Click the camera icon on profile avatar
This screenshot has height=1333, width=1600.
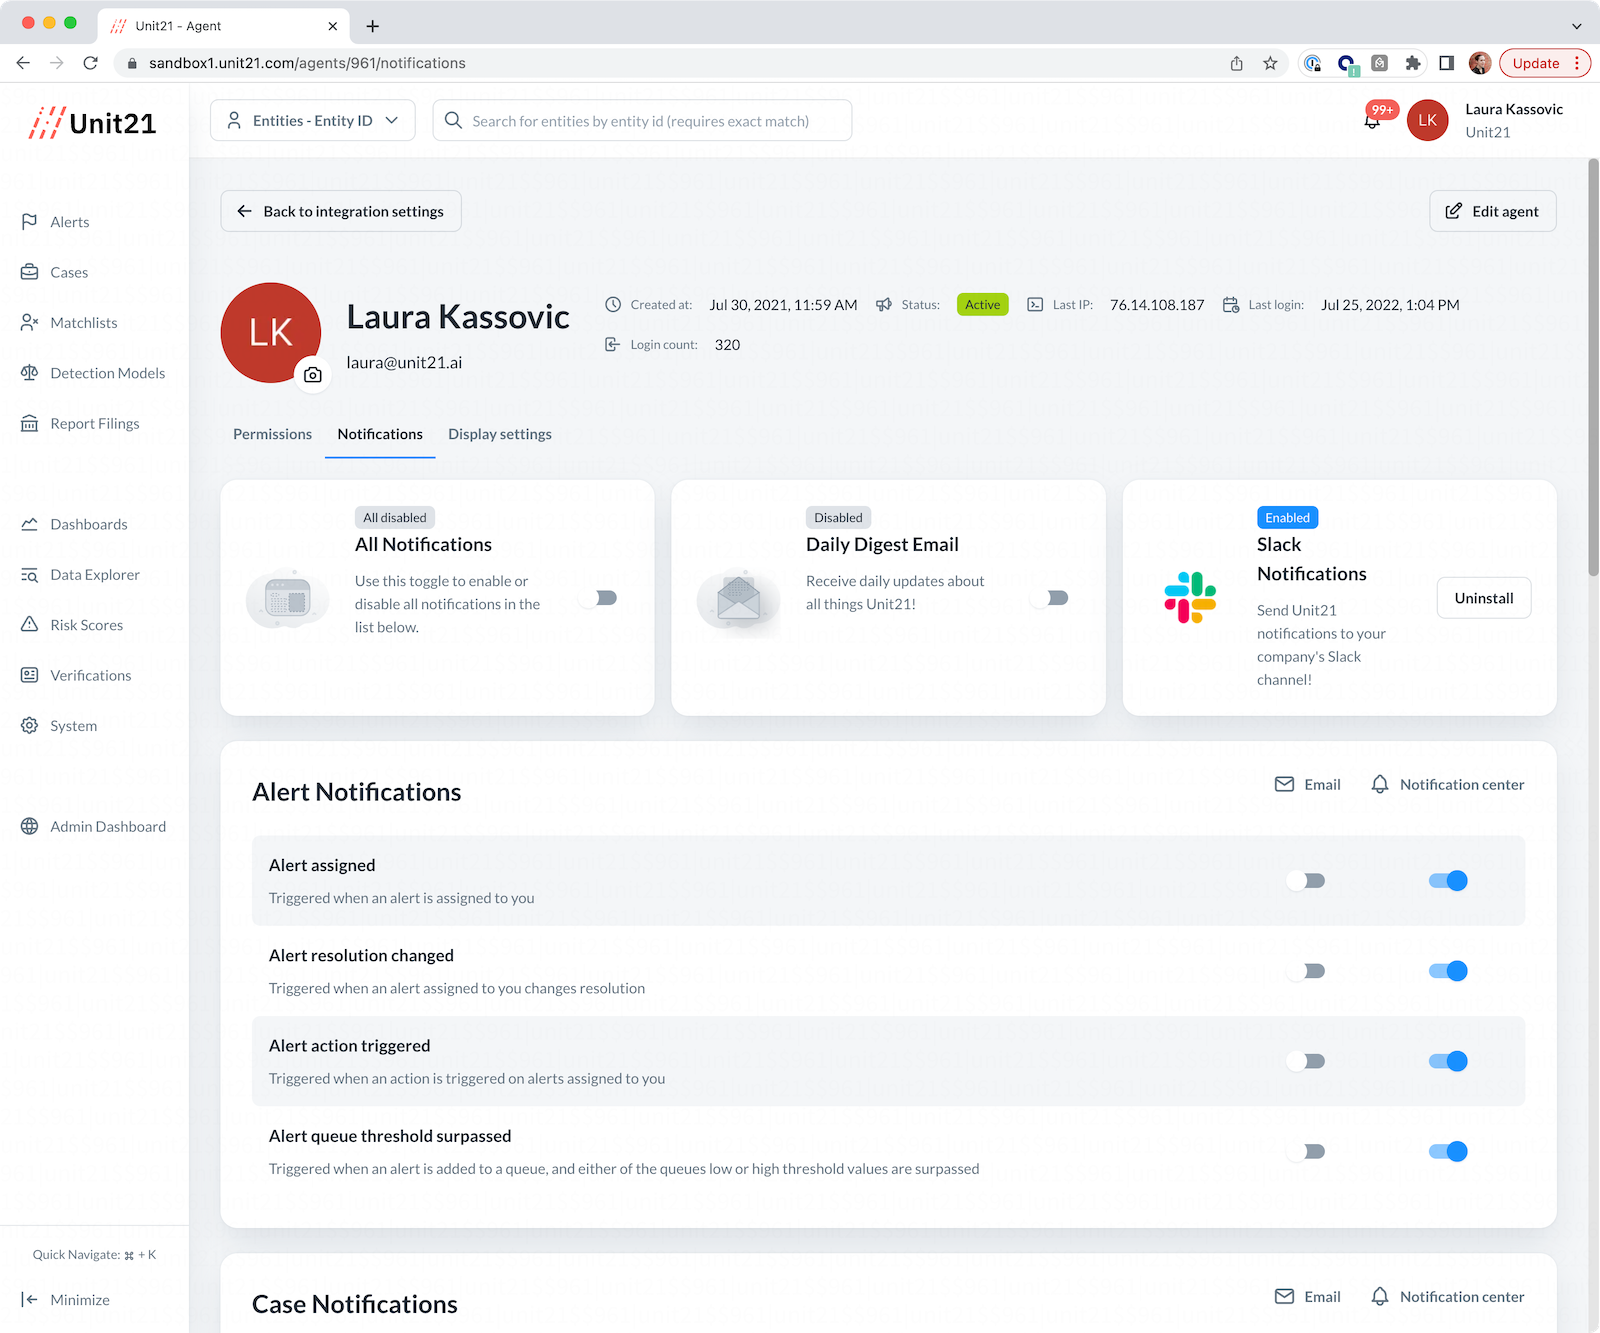coord(313,375)
